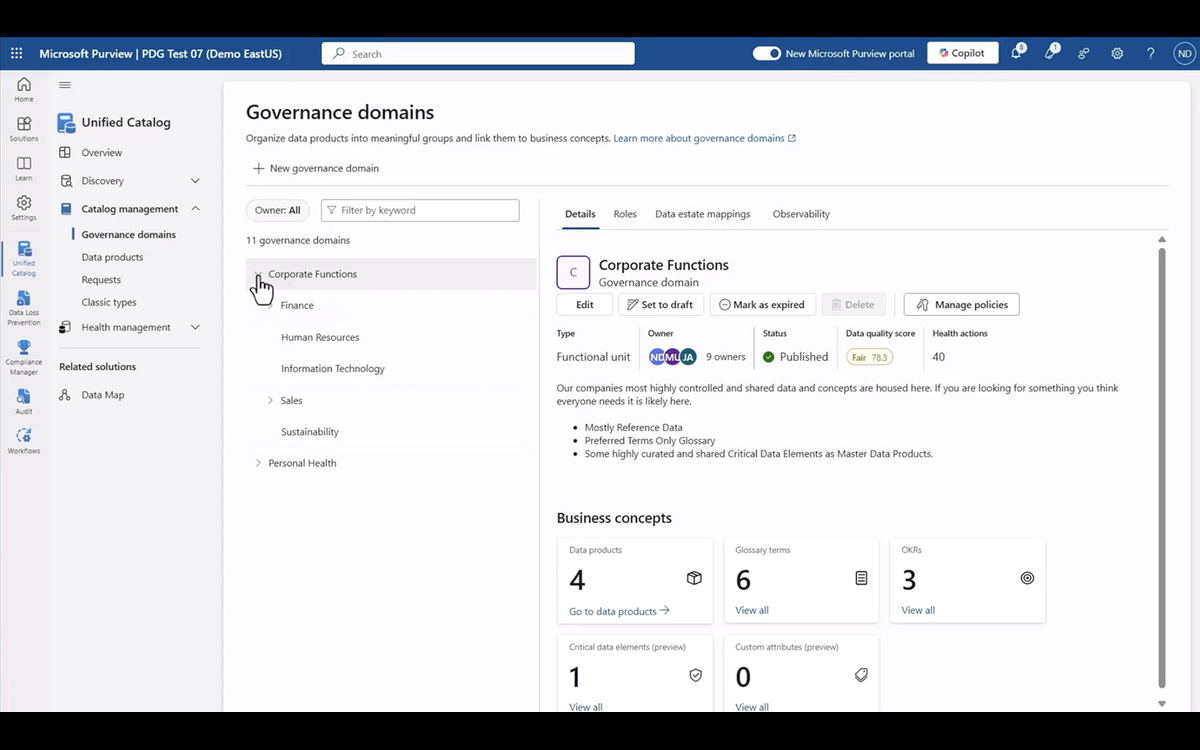Image resolution: width=1200 pixels, height=750 pixels.
Task: Open Learn more about governance domains link
Action: [705, 138]
